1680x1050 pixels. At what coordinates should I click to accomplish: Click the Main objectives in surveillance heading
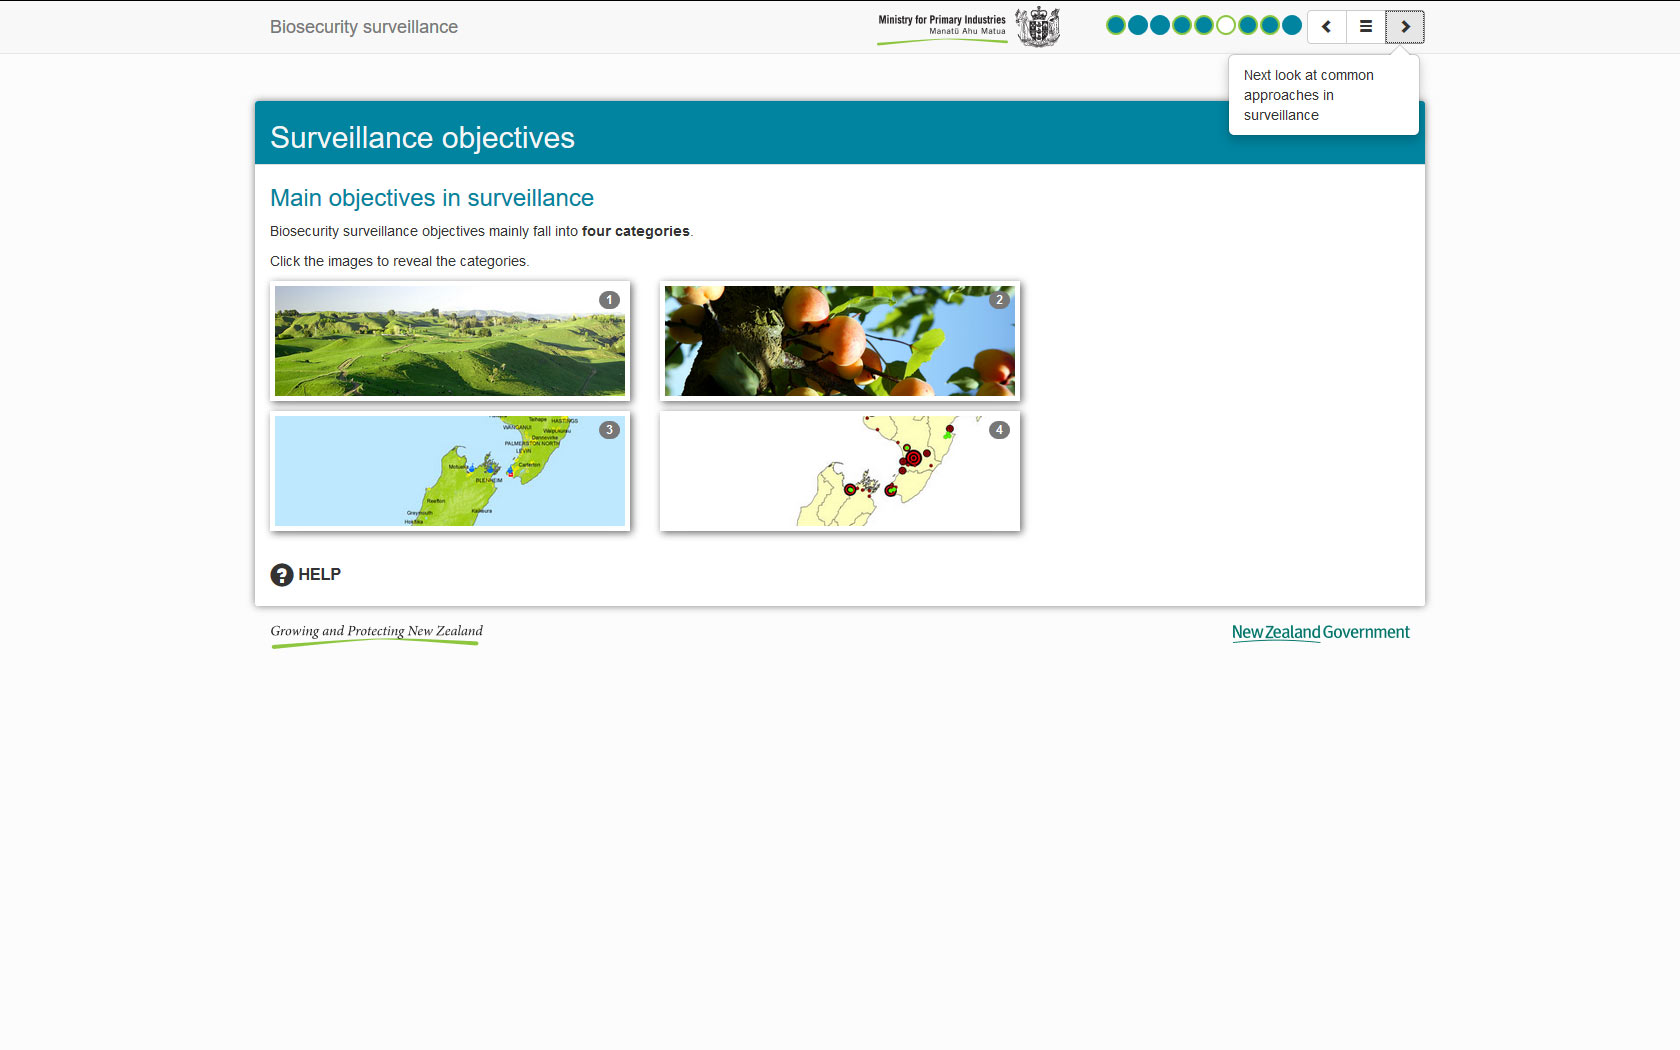[432, 198]
